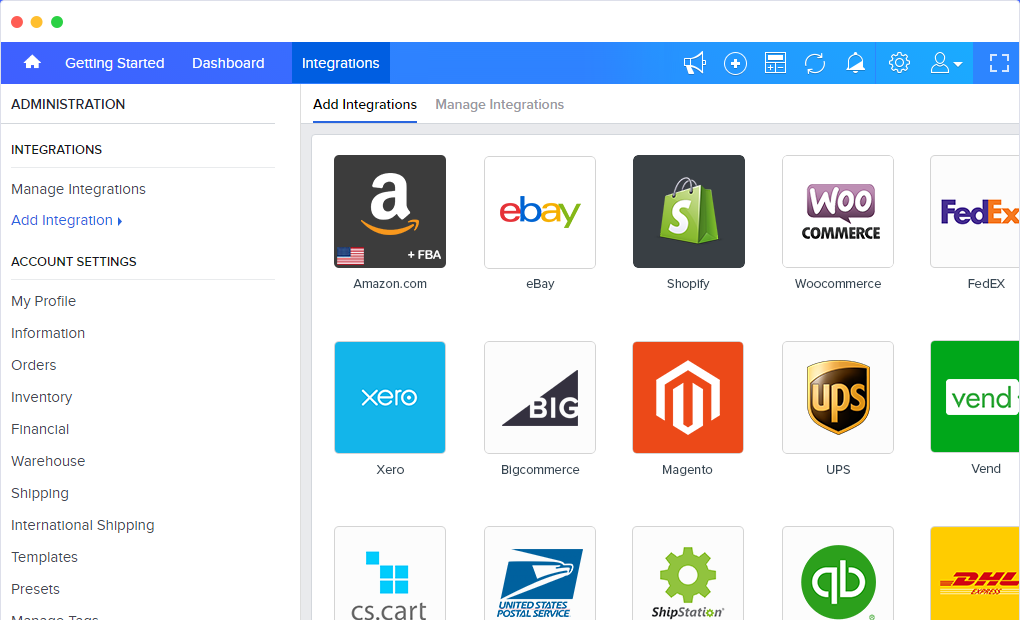The width and height of the screenshot is (1020, 620).
Task: Open Shipping account settings
Action: tap(40, 493)
